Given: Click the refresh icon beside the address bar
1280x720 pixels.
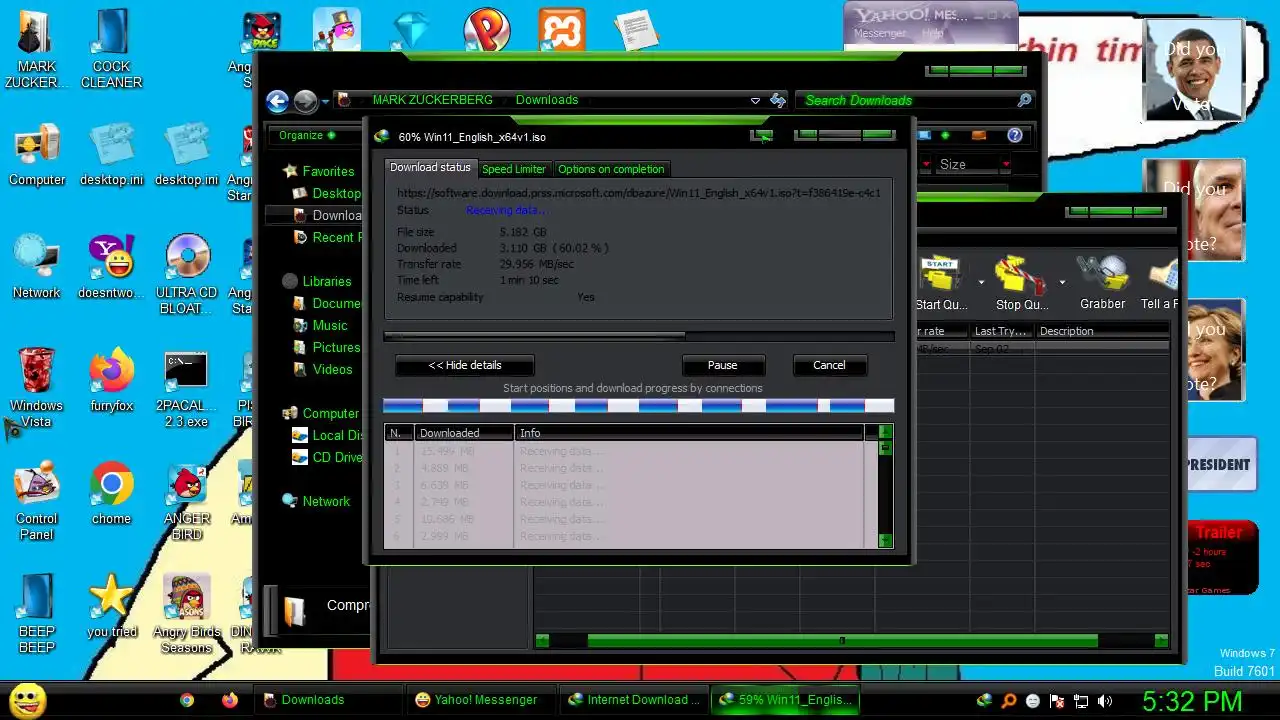Looking at the screenshot, I should pyautogui.click(x=778, y=100).
